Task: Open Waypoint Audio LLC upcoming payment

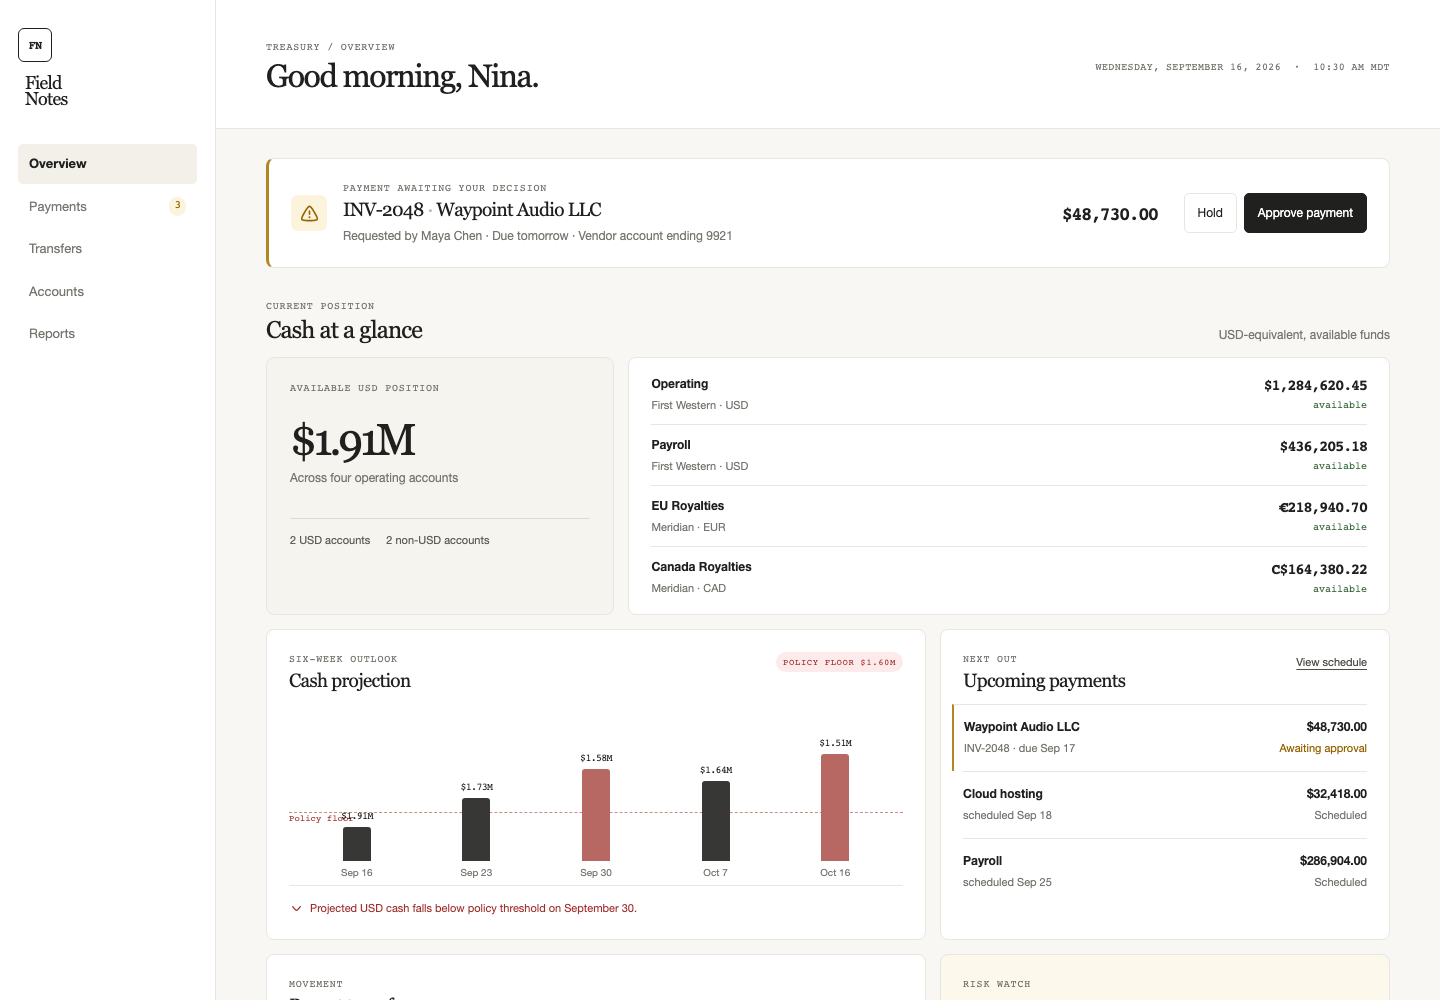Action: coord(1160,738)
